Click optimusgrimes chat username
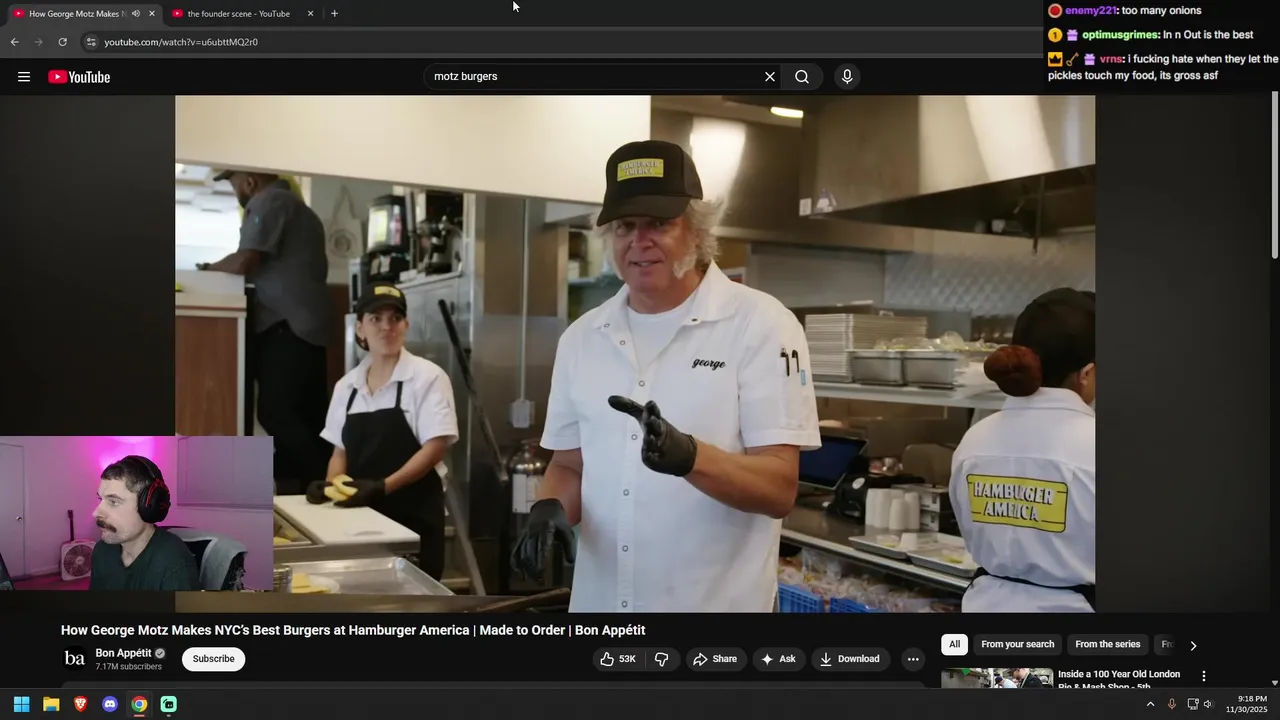Viewport: 1280px width, 720px height. click(1119, 34)
